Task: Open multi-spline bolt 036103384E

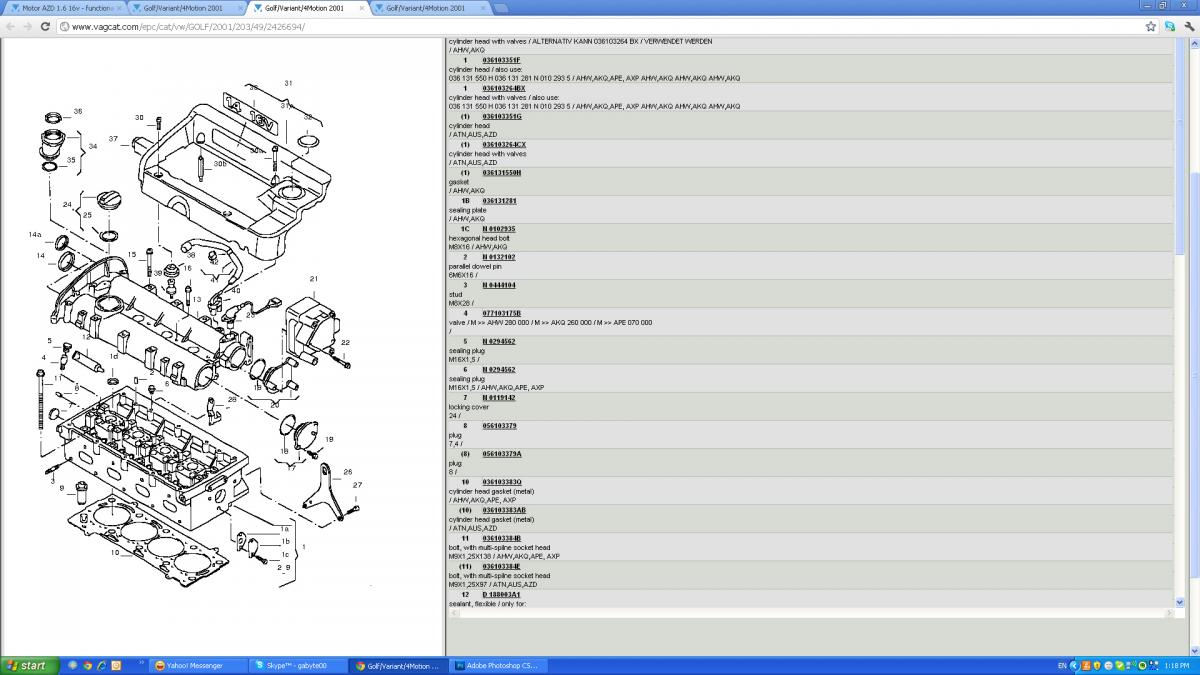Action: (501, 565)
